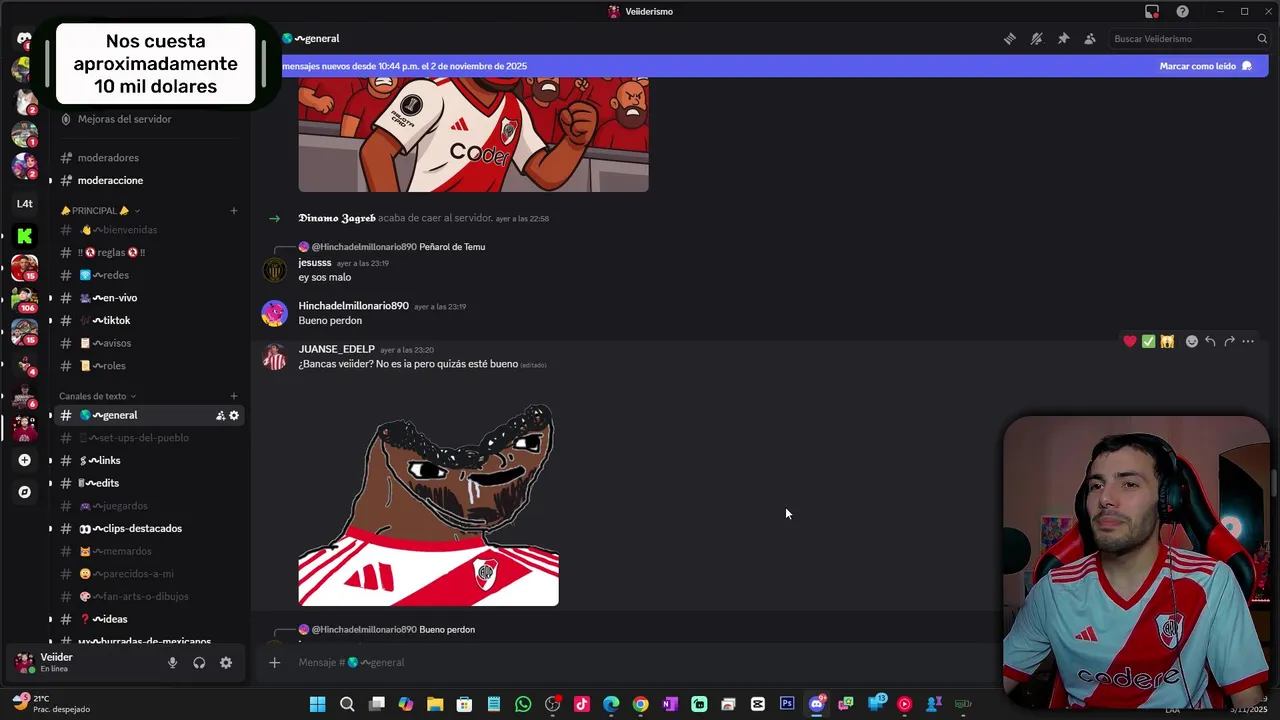Open the inbox icon in title bar
Viewport: 1280px width, 720px height.
pyautogui.click(x=1152, y=11)
